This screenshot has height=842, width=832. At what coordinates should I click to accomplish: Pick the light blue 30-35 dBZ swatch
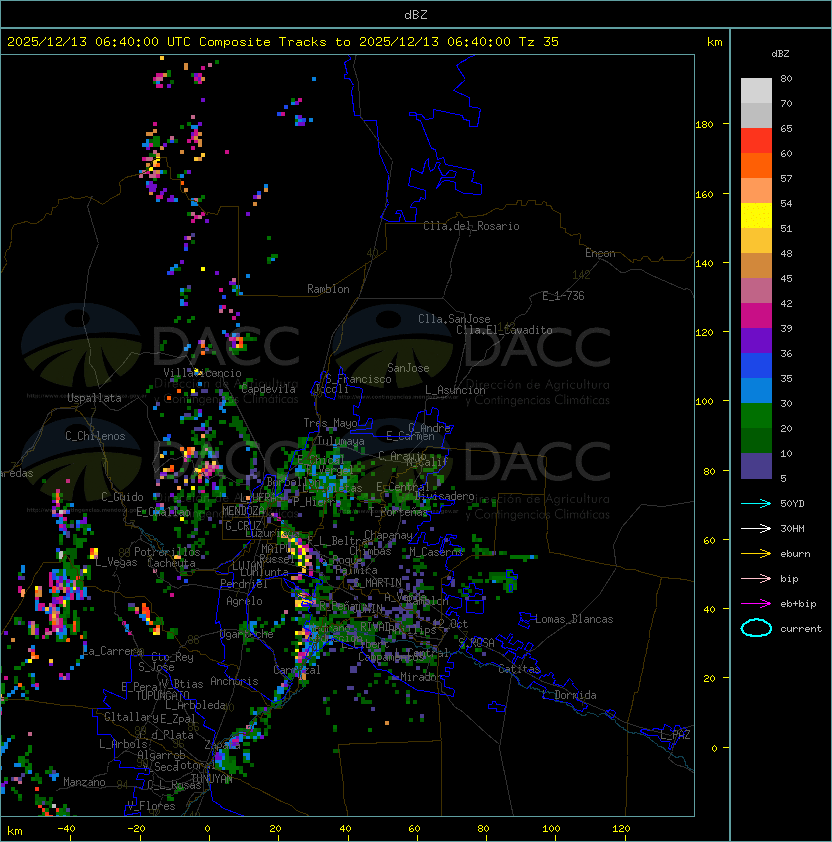pos(756,390)
